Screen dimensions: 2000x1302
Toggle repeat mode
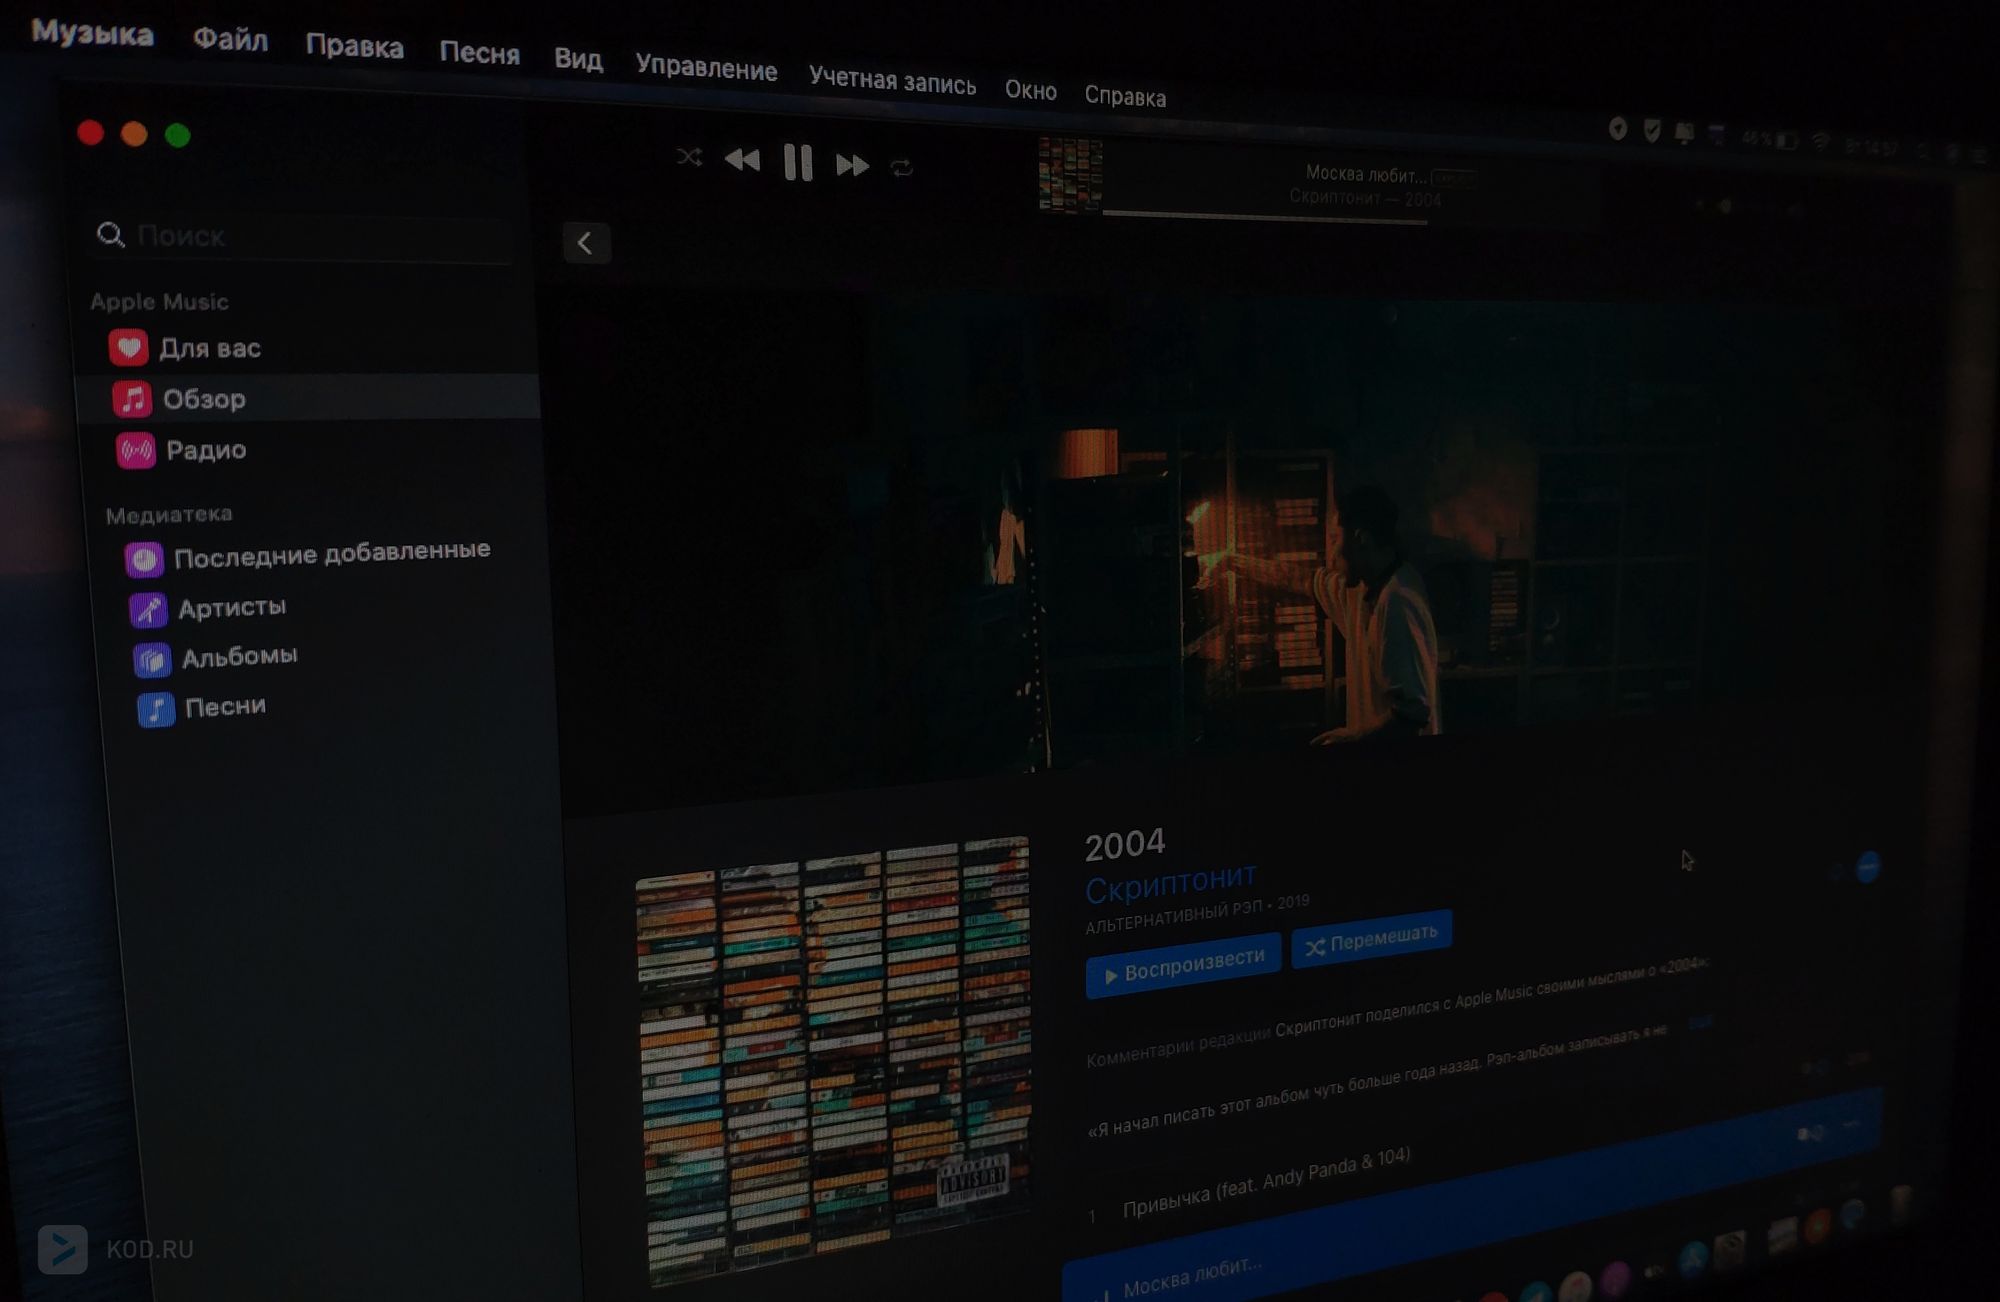pos(902,168)
